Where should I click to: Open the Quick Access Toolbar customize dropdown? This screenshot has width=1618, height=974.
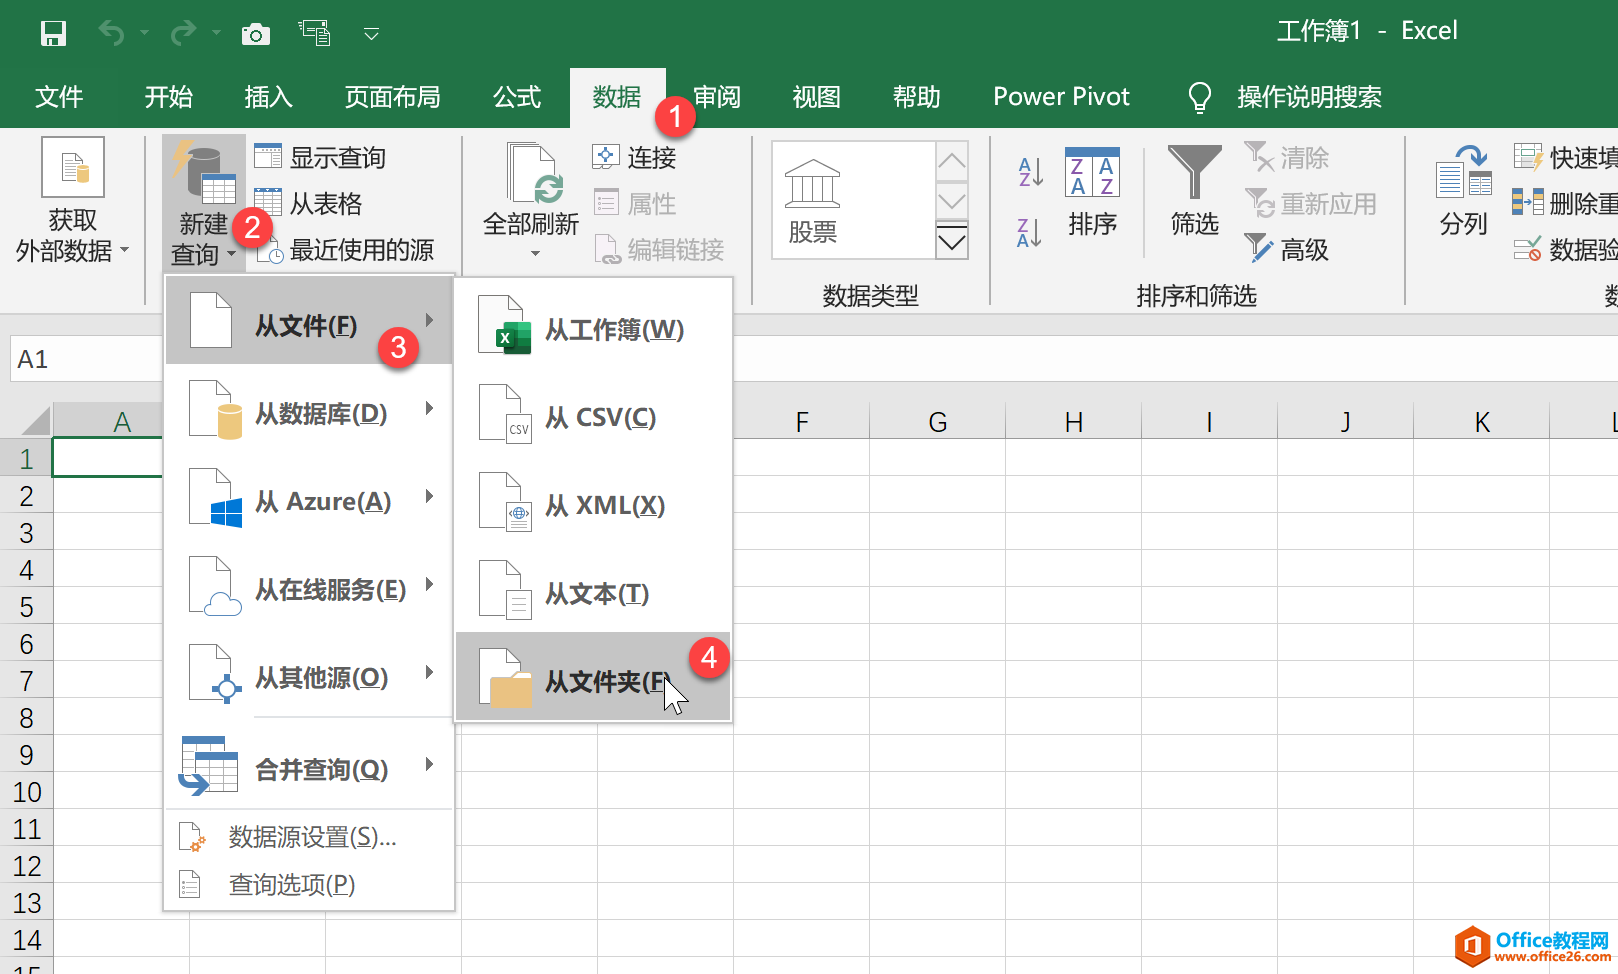[371, 35]
